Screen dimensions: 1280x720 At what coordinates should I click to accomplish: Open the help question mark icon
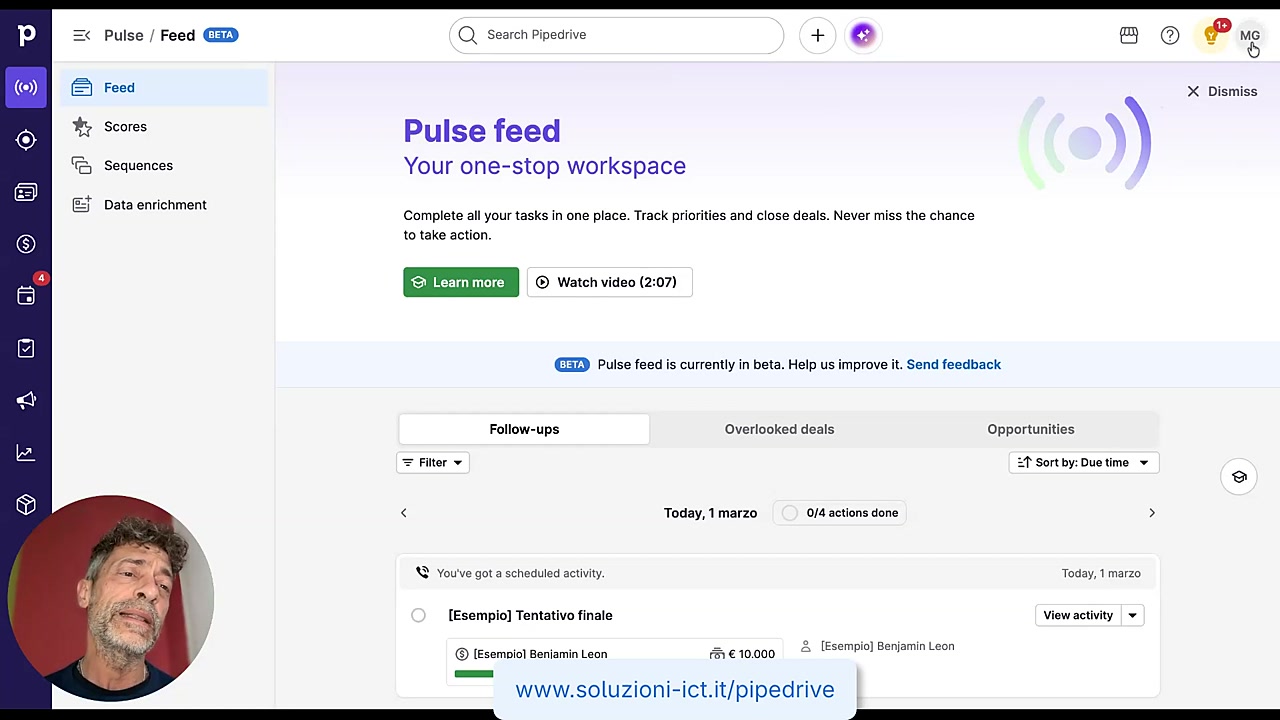[1170, 35]
